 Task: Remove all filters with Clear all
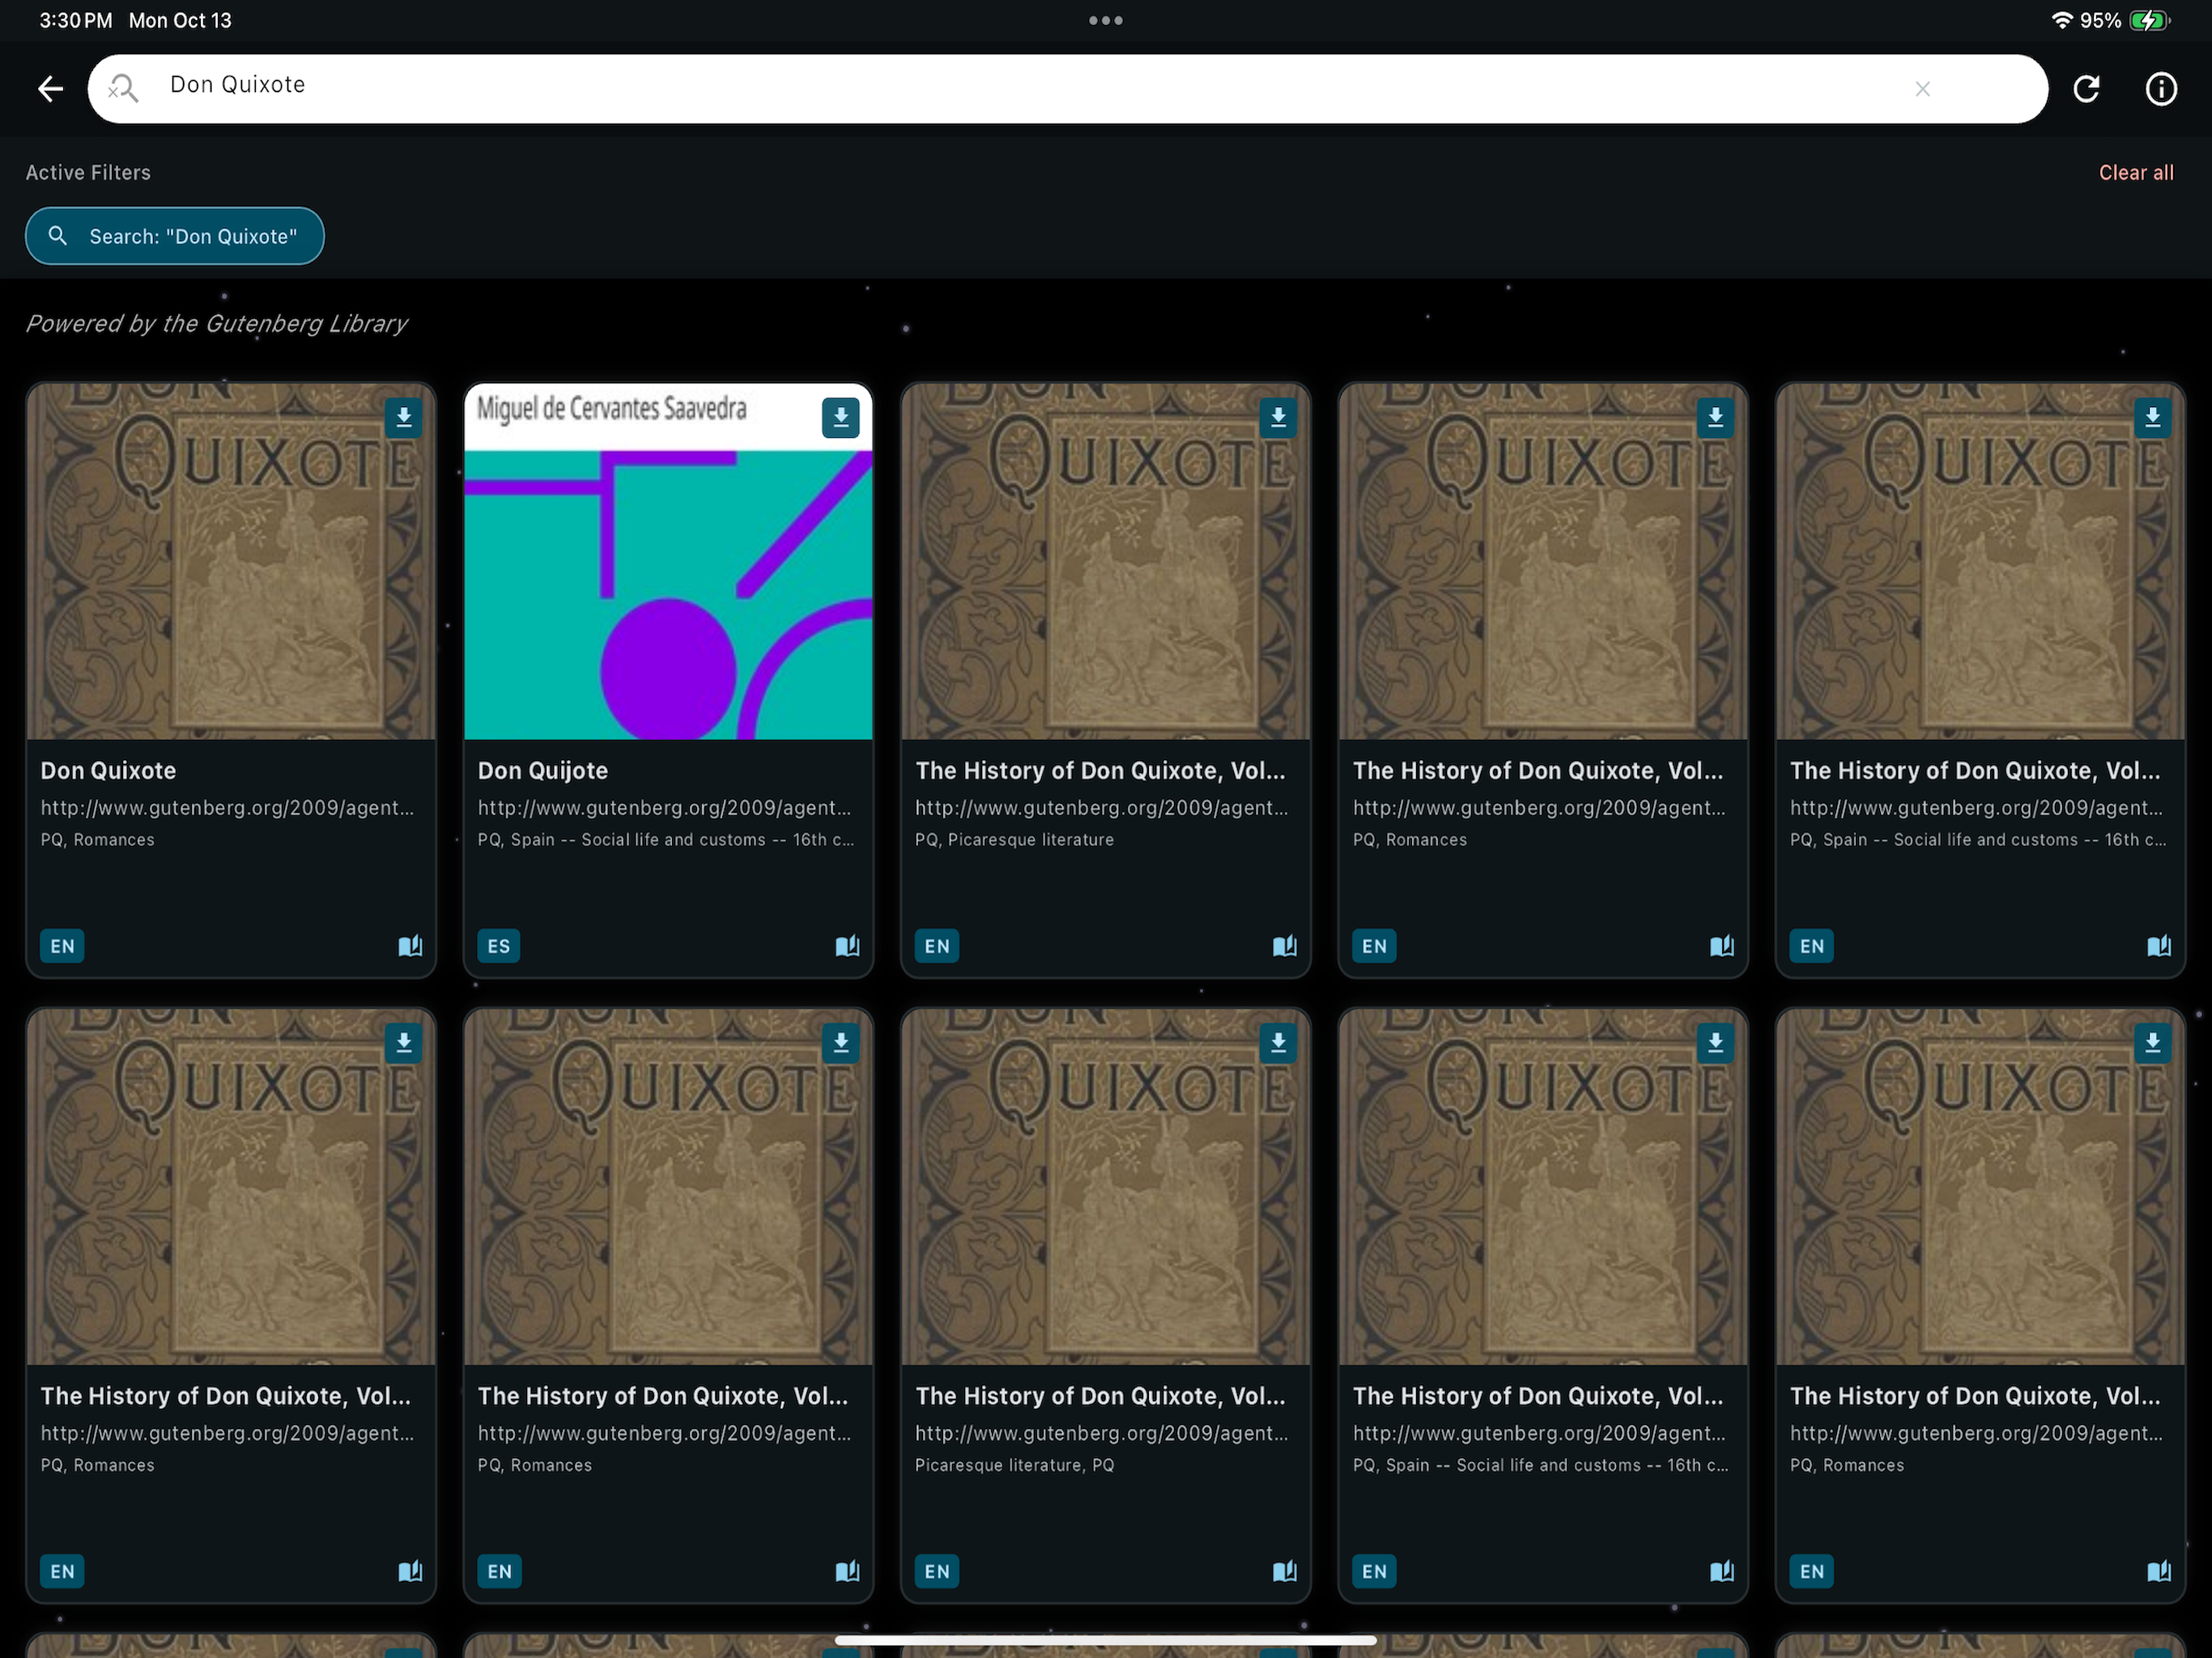click(2136, 172)
